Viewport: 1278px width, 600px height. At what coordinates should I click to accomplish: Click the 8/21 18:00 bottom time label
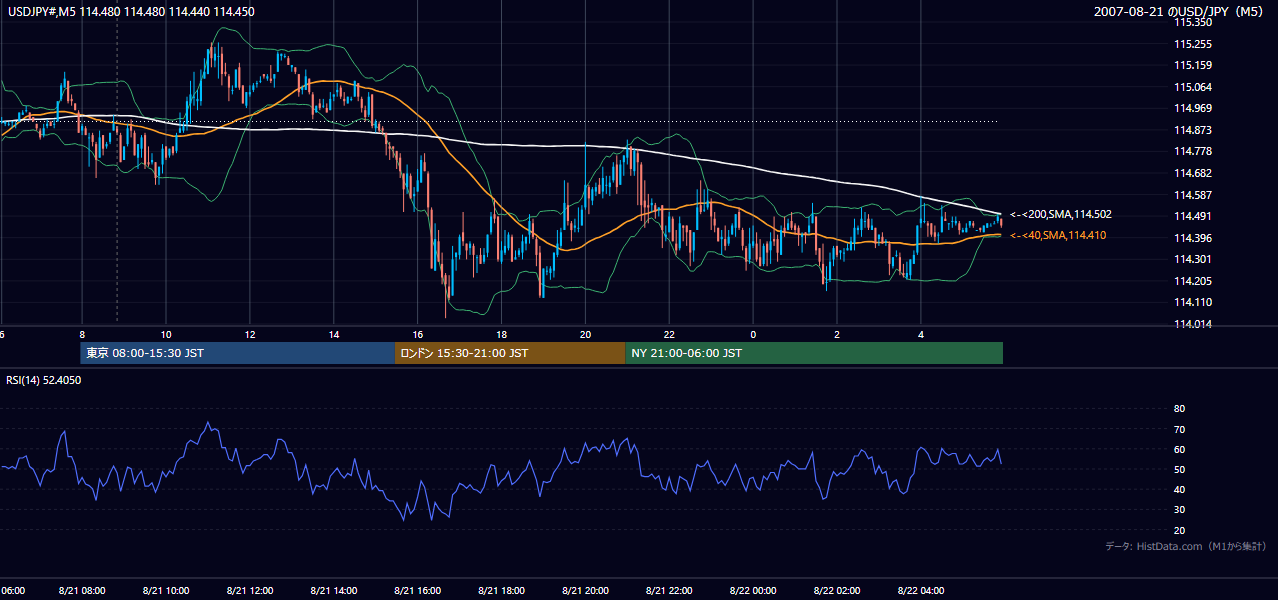pos(502,590)
